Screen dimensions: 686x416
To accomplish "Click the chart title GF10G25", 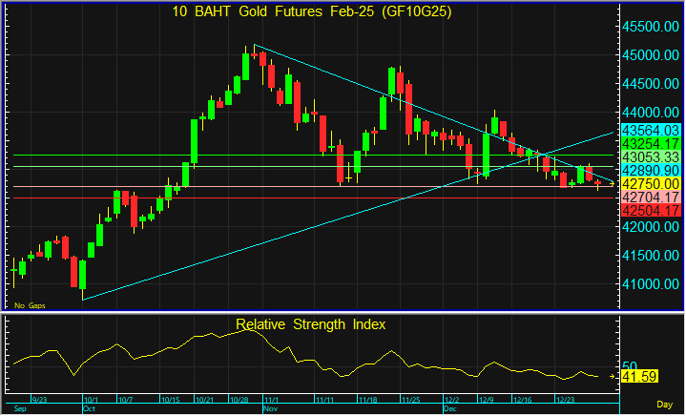I will [312, 11].
